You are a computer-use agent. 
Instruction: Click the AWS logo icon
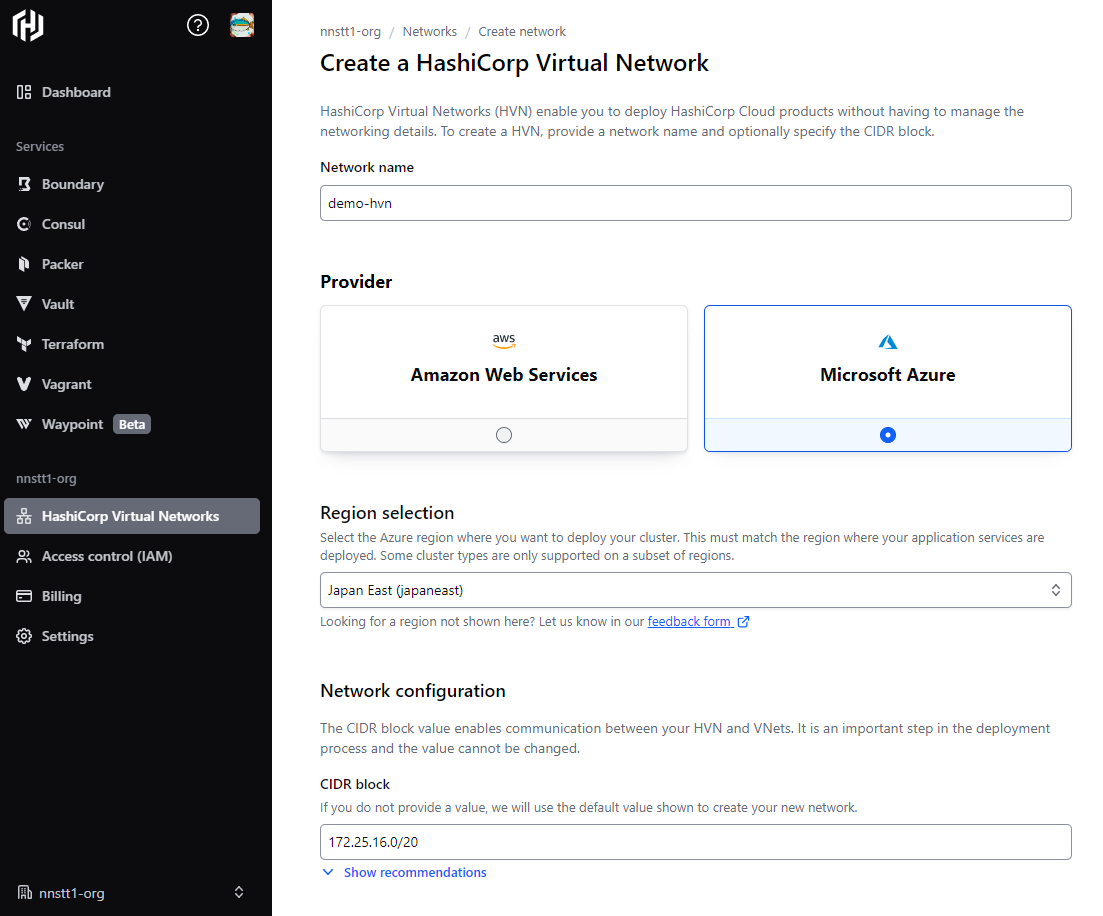click(504, 341)
